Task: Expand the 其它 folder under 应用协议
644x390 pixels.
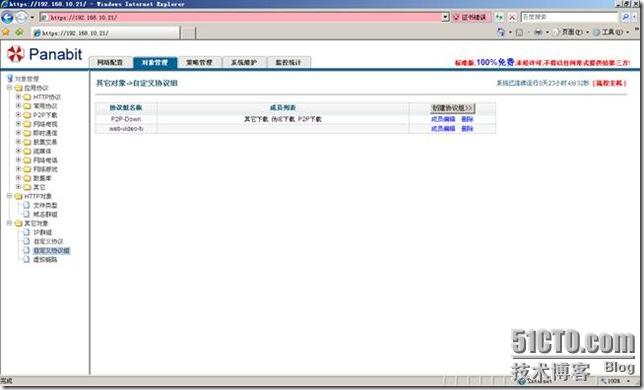Action: coord(18,187)
